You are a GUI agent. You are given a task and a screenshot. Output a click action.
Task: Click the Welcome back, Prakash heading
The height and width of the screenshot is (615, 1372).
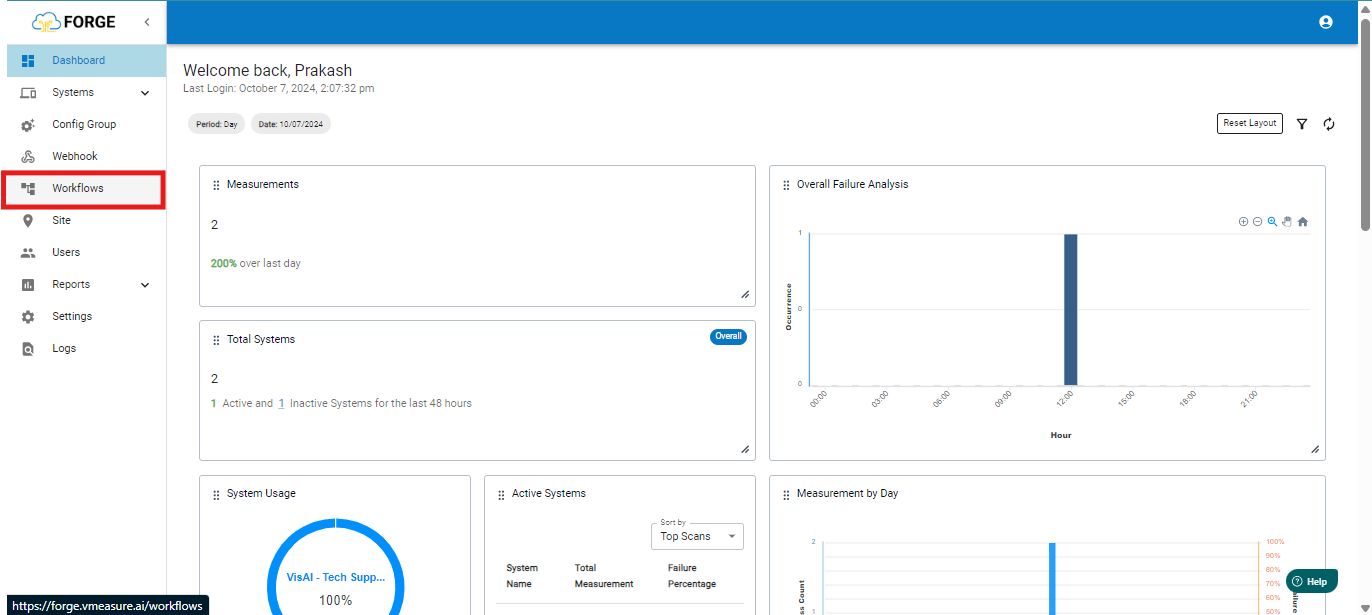[268, 71]
